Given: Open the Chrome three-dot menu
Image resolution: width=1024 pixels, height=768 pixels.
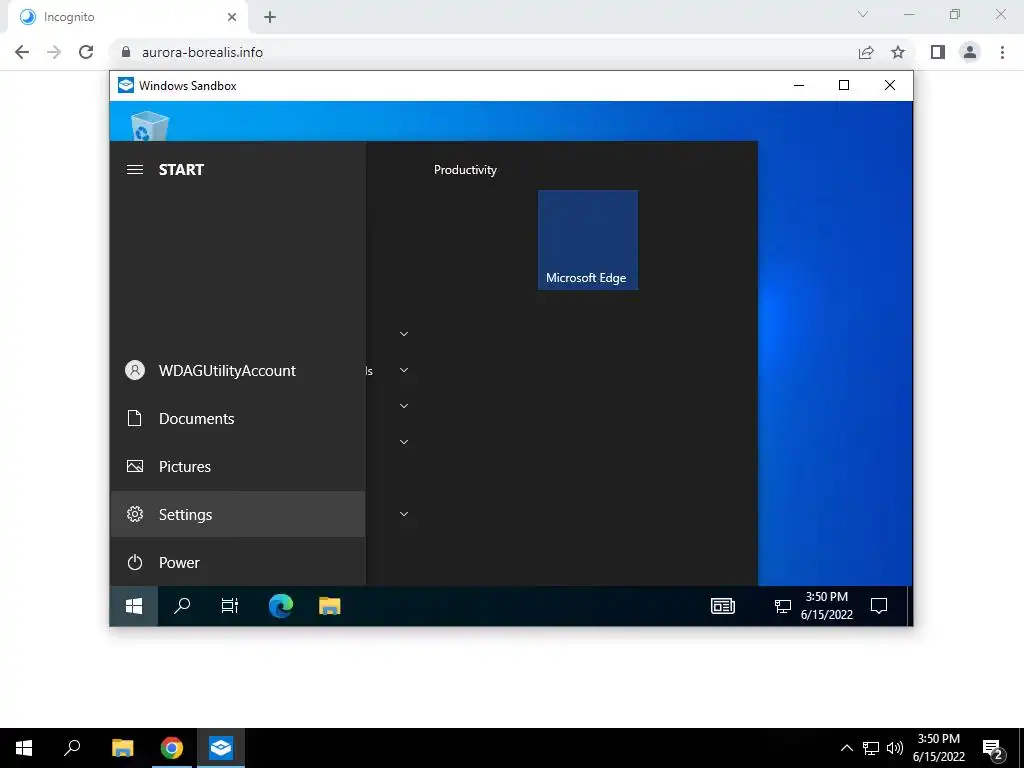Looking at the screenshot, I should 1002,52.
